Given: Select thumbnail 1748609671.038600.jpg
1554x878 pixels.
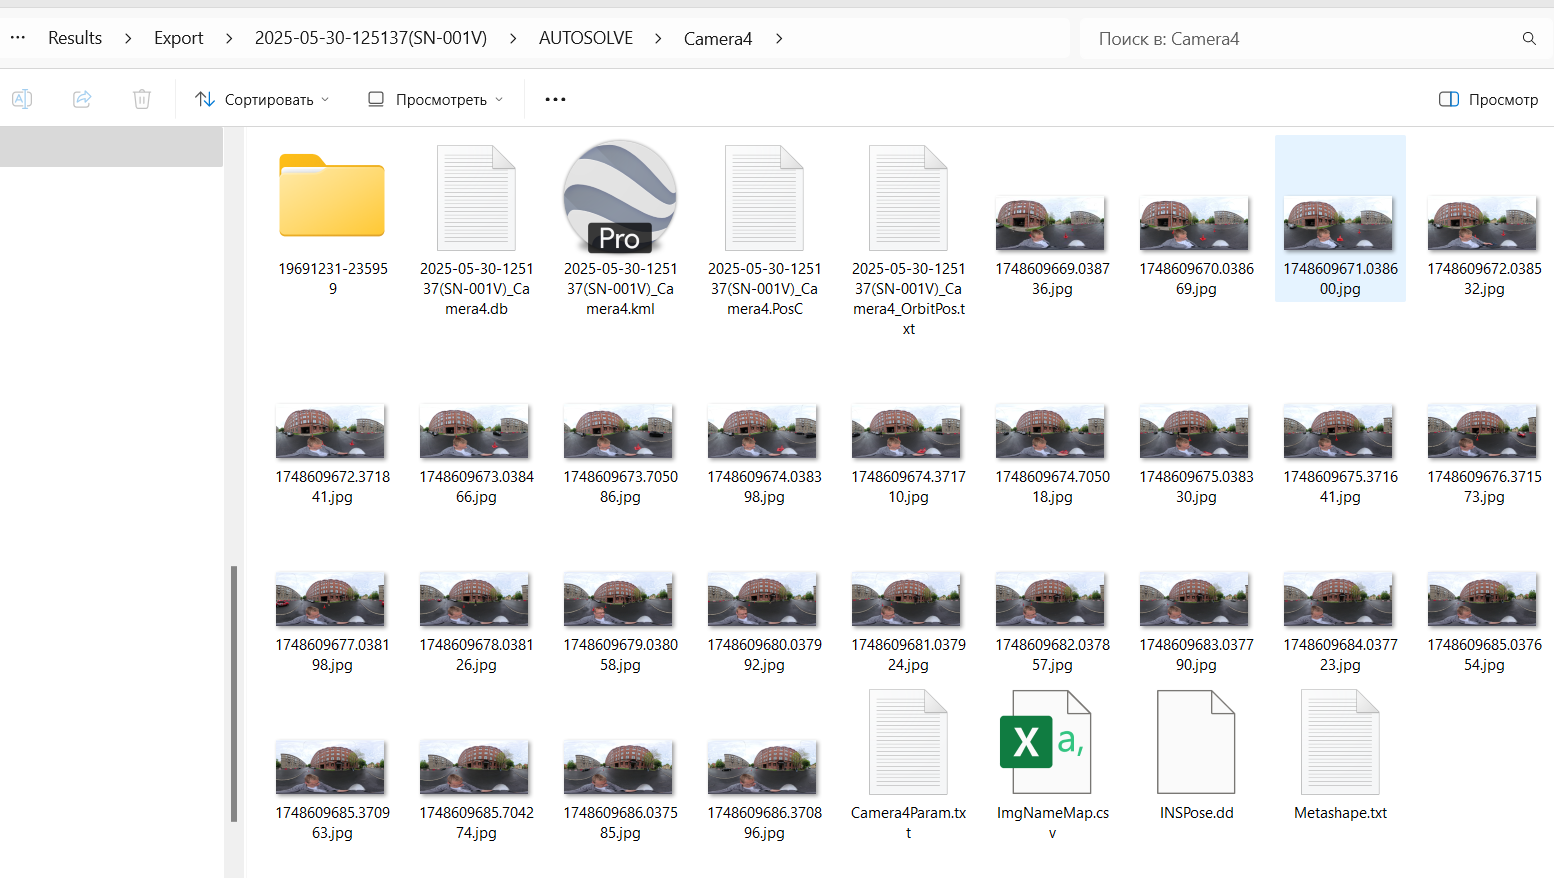Looking at the screenshot, I should pos(1339,224).
